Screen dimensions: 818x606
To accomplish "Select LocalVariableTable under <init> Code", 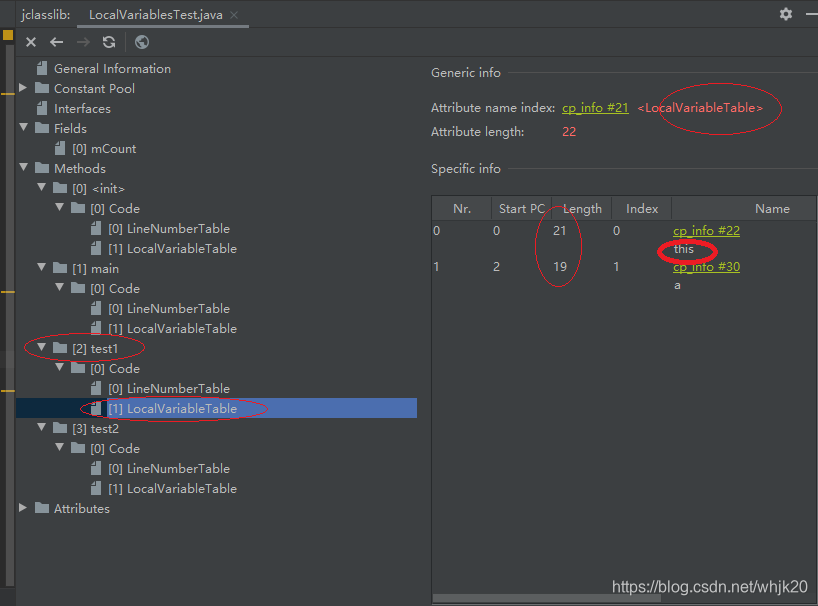I will coord(173,249).
